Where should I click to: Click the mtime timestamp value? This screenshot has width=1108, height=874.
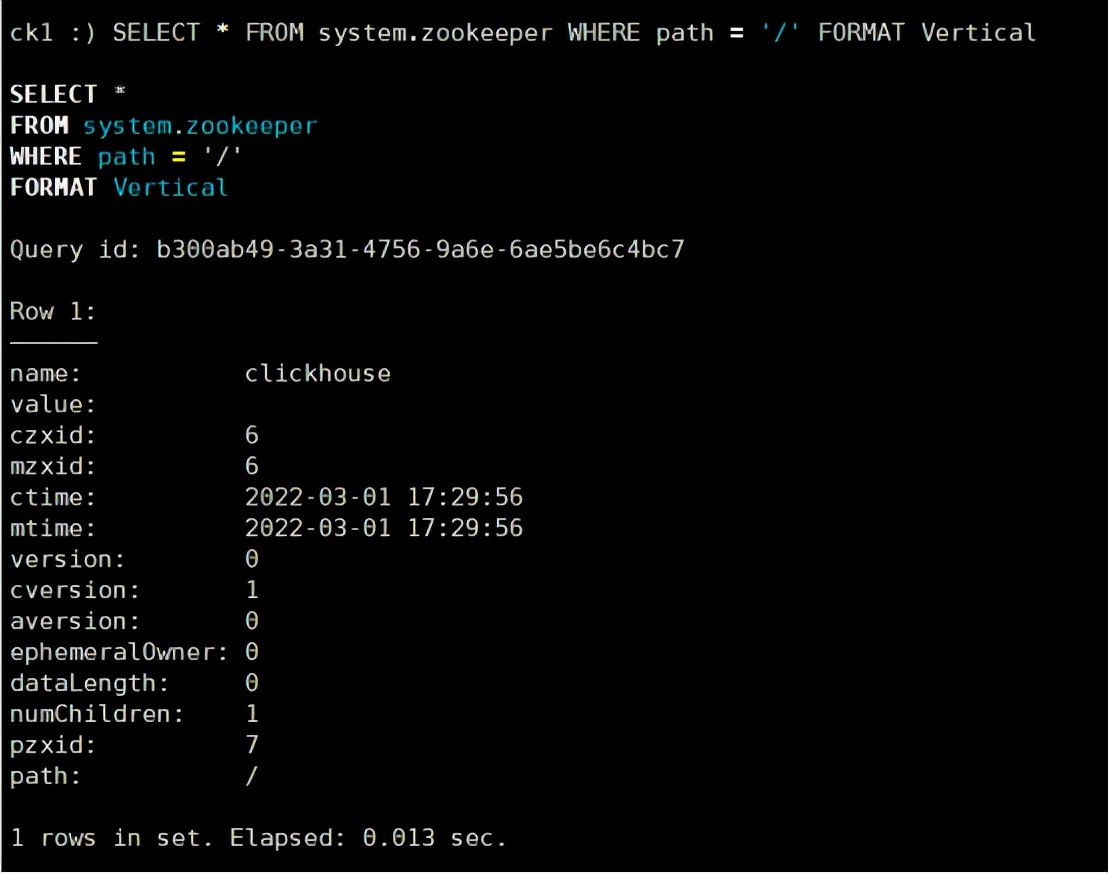383,529
